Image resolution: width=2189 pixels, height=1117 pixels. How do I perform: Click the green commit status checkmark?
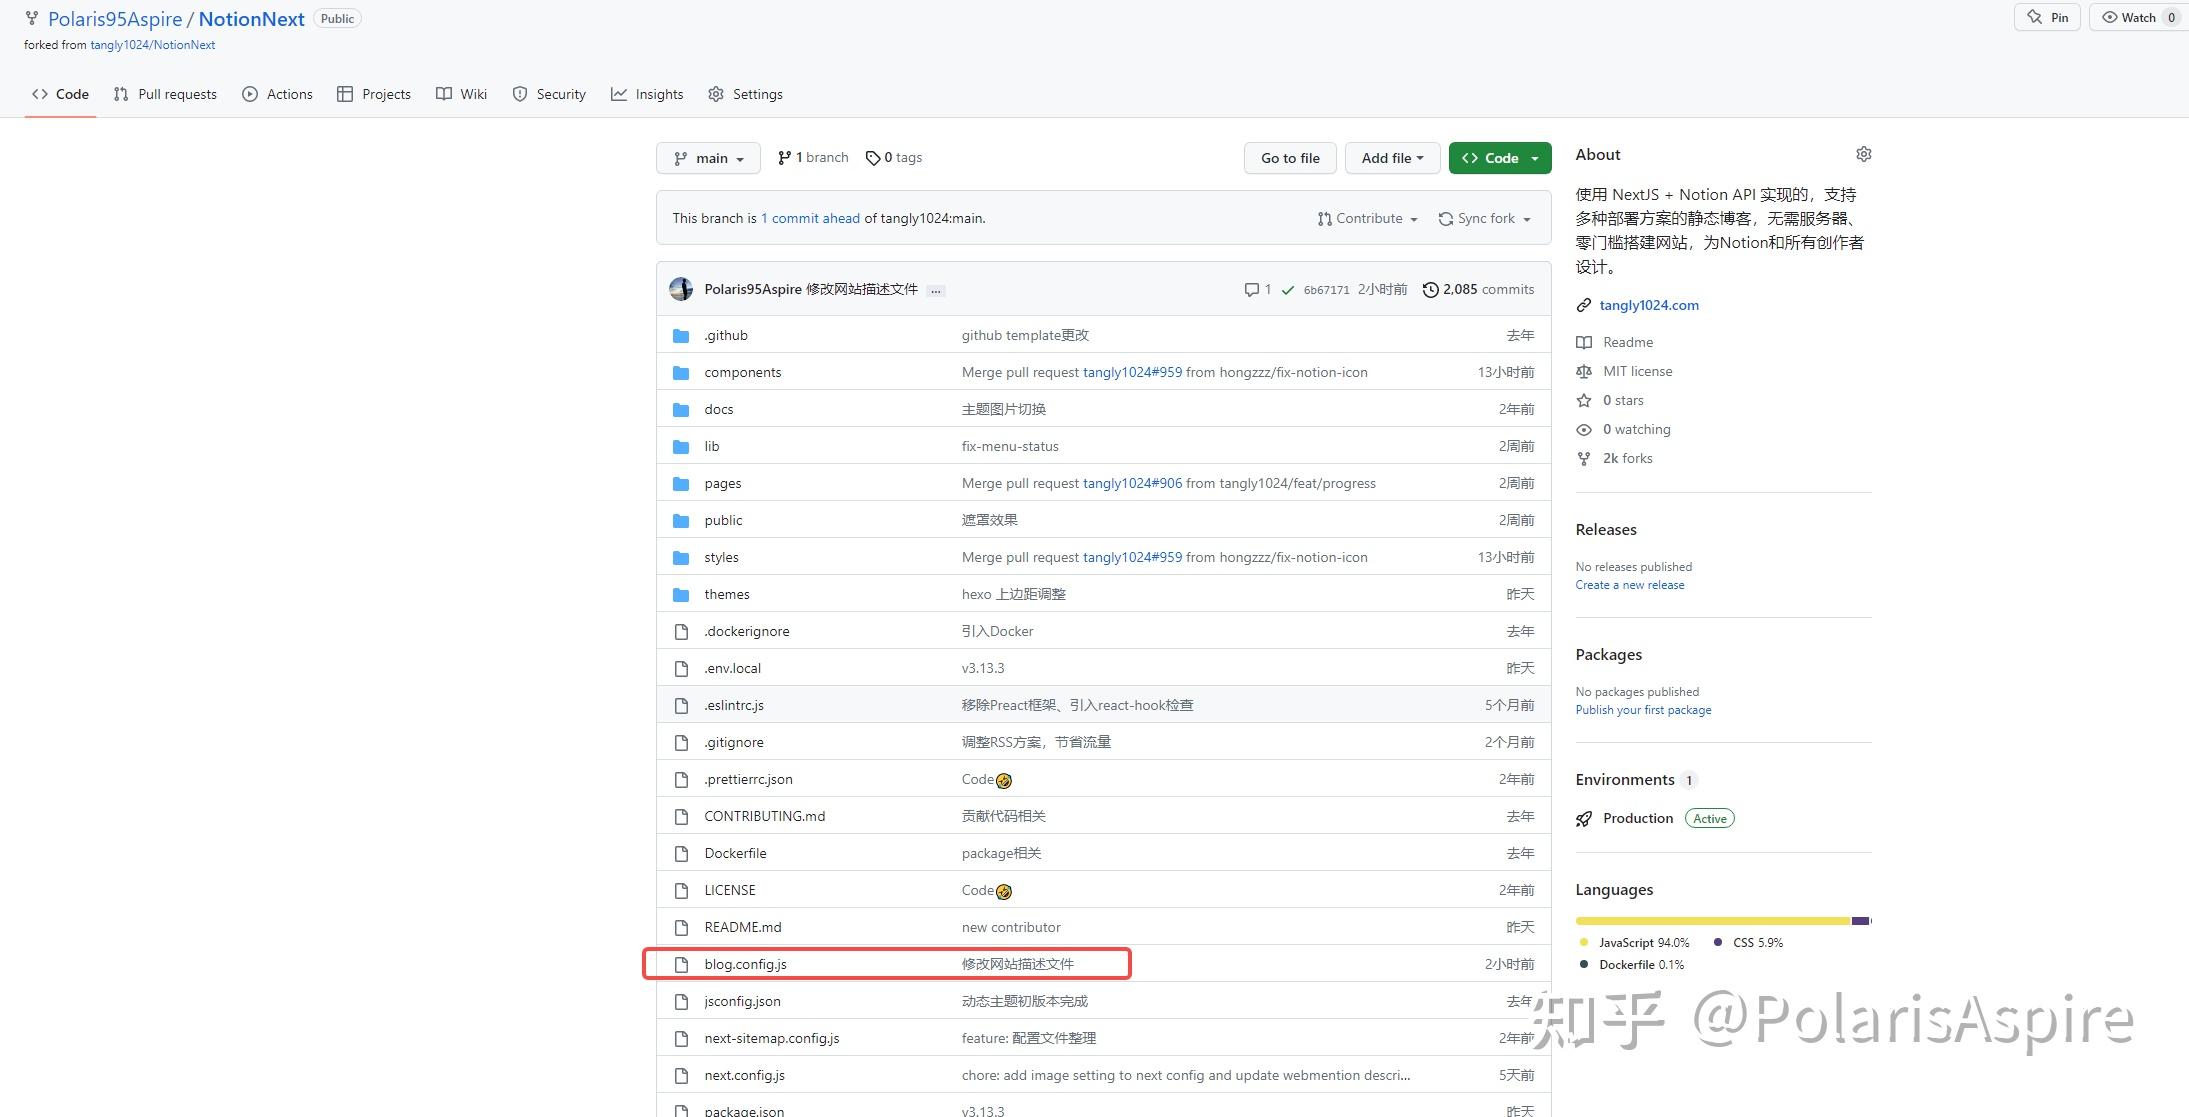[x=1288, y=290]
